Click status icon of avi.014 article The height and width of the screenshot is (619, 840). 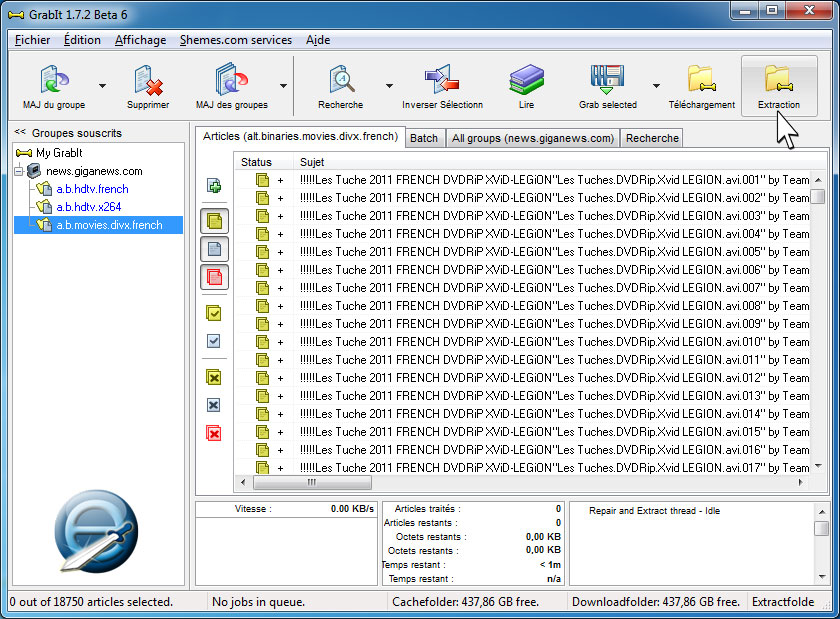point(262,414)
